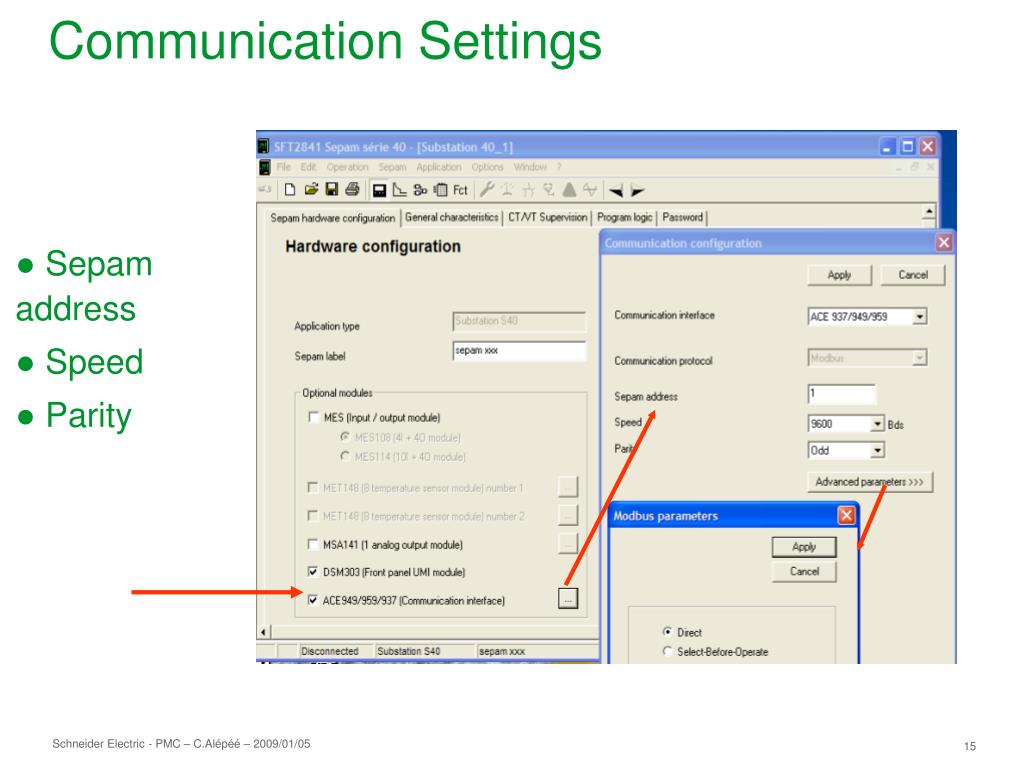Screen dimensions: 1024x768
Task: Open the Edit menu
Action: tap(308, 167)
